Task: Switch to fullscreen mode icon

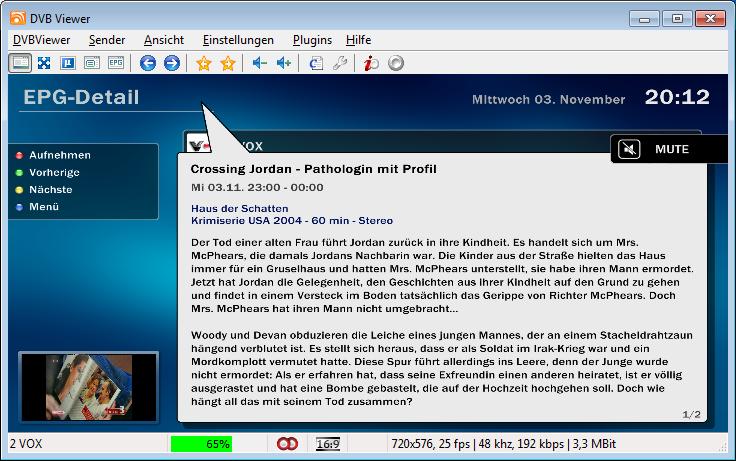Action: click(44, 63)
